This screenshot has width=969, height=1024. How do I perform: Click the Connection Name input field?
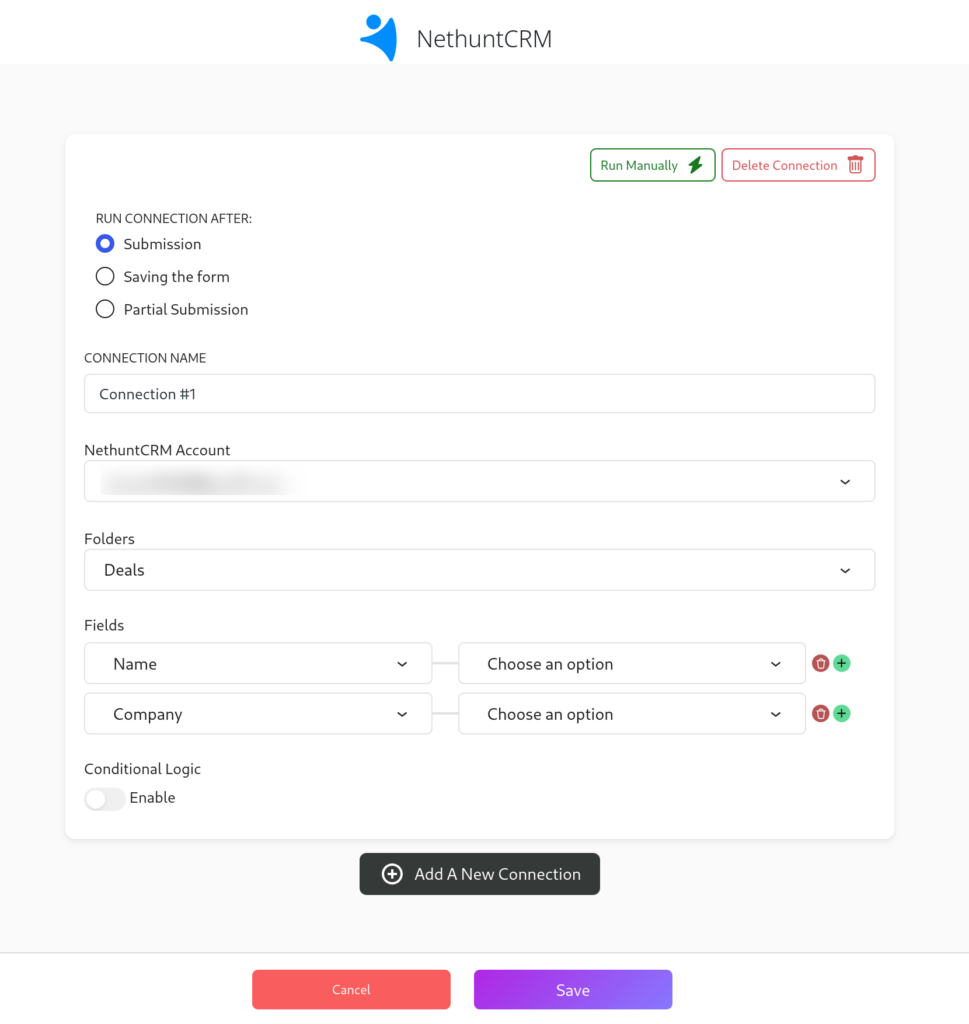click(x=479, y=394)
